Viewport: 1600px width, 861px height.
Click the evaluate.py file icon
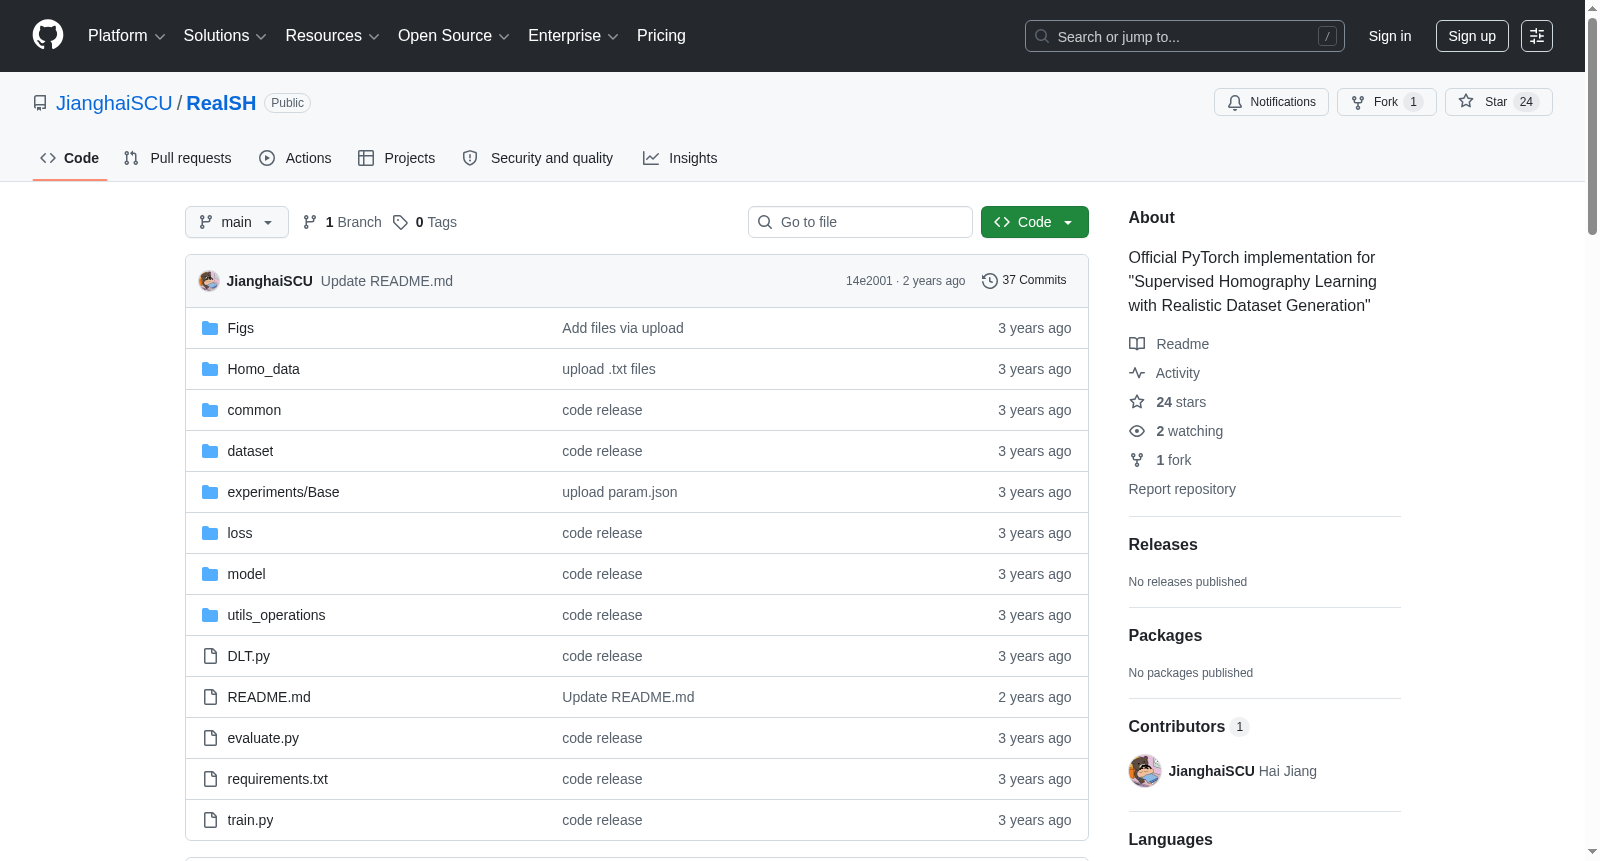tap(210, 738)
